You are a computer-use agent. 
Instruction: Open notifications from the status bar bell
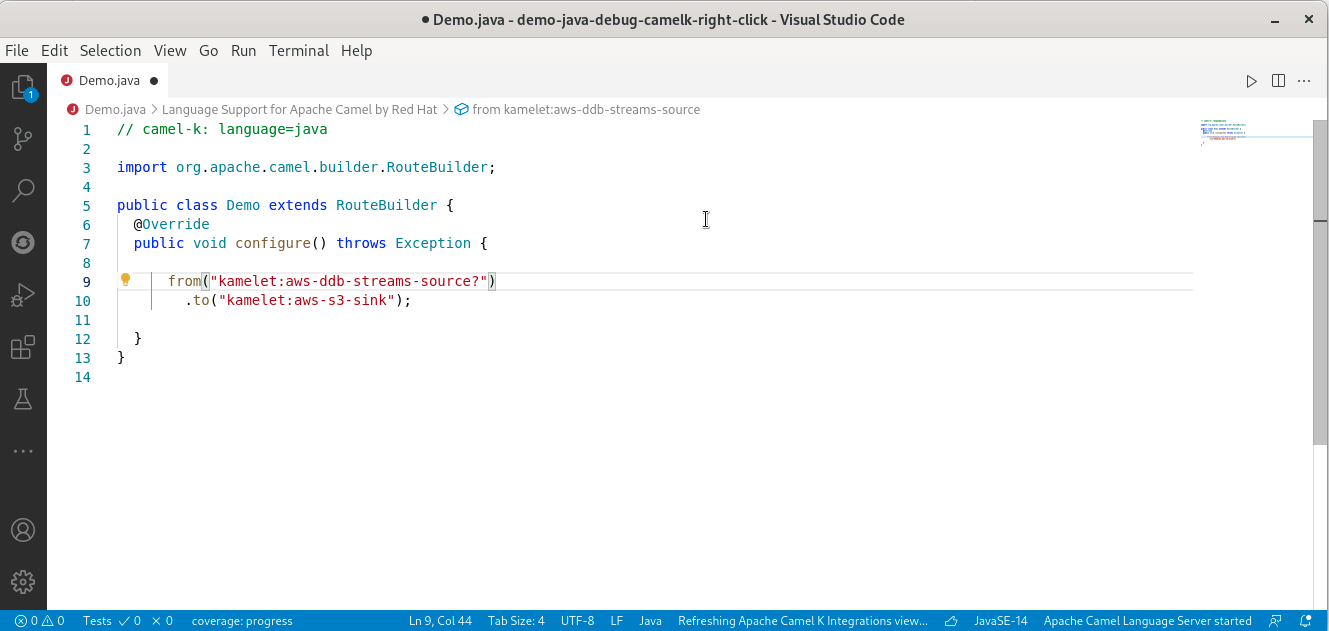click(1306, 620)
